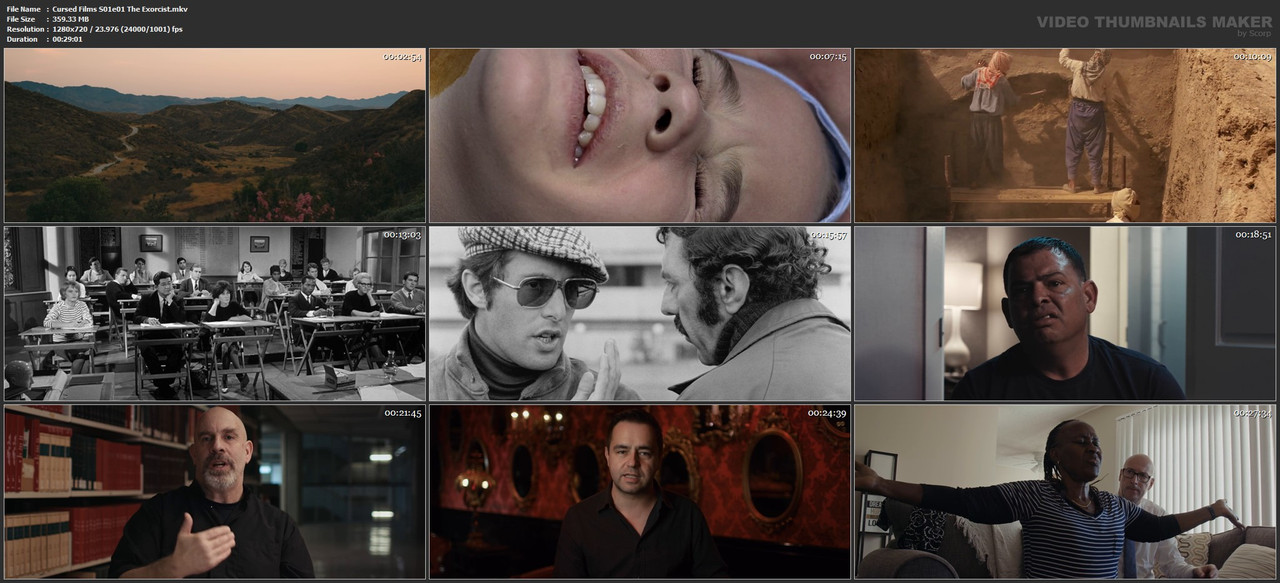
Task: Click the "File Name" label
Action: [23, 9]
